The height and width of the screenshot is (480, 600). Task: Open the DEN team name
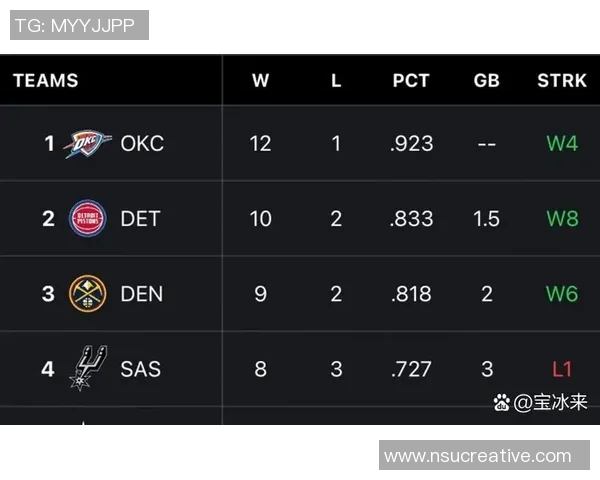pos(141,294)
